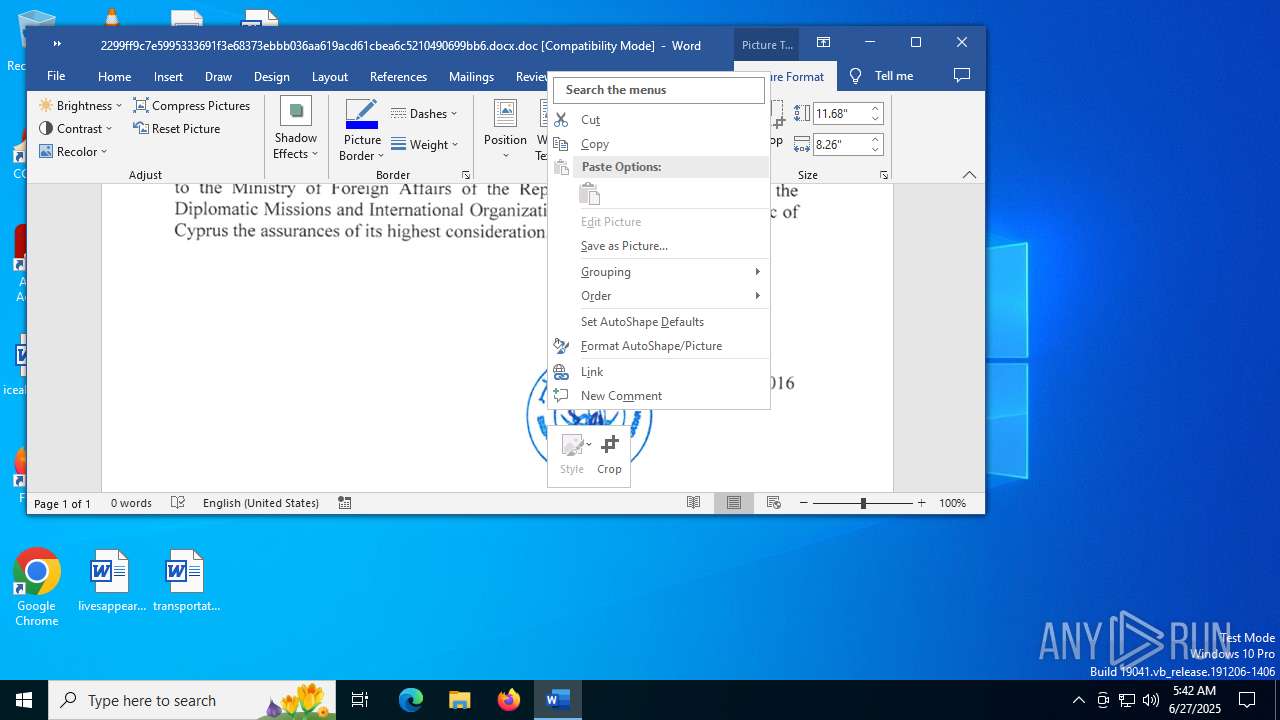Switch to Print Layout view
The width and height of the screenshot is (1280, 720).
point(734,503)
